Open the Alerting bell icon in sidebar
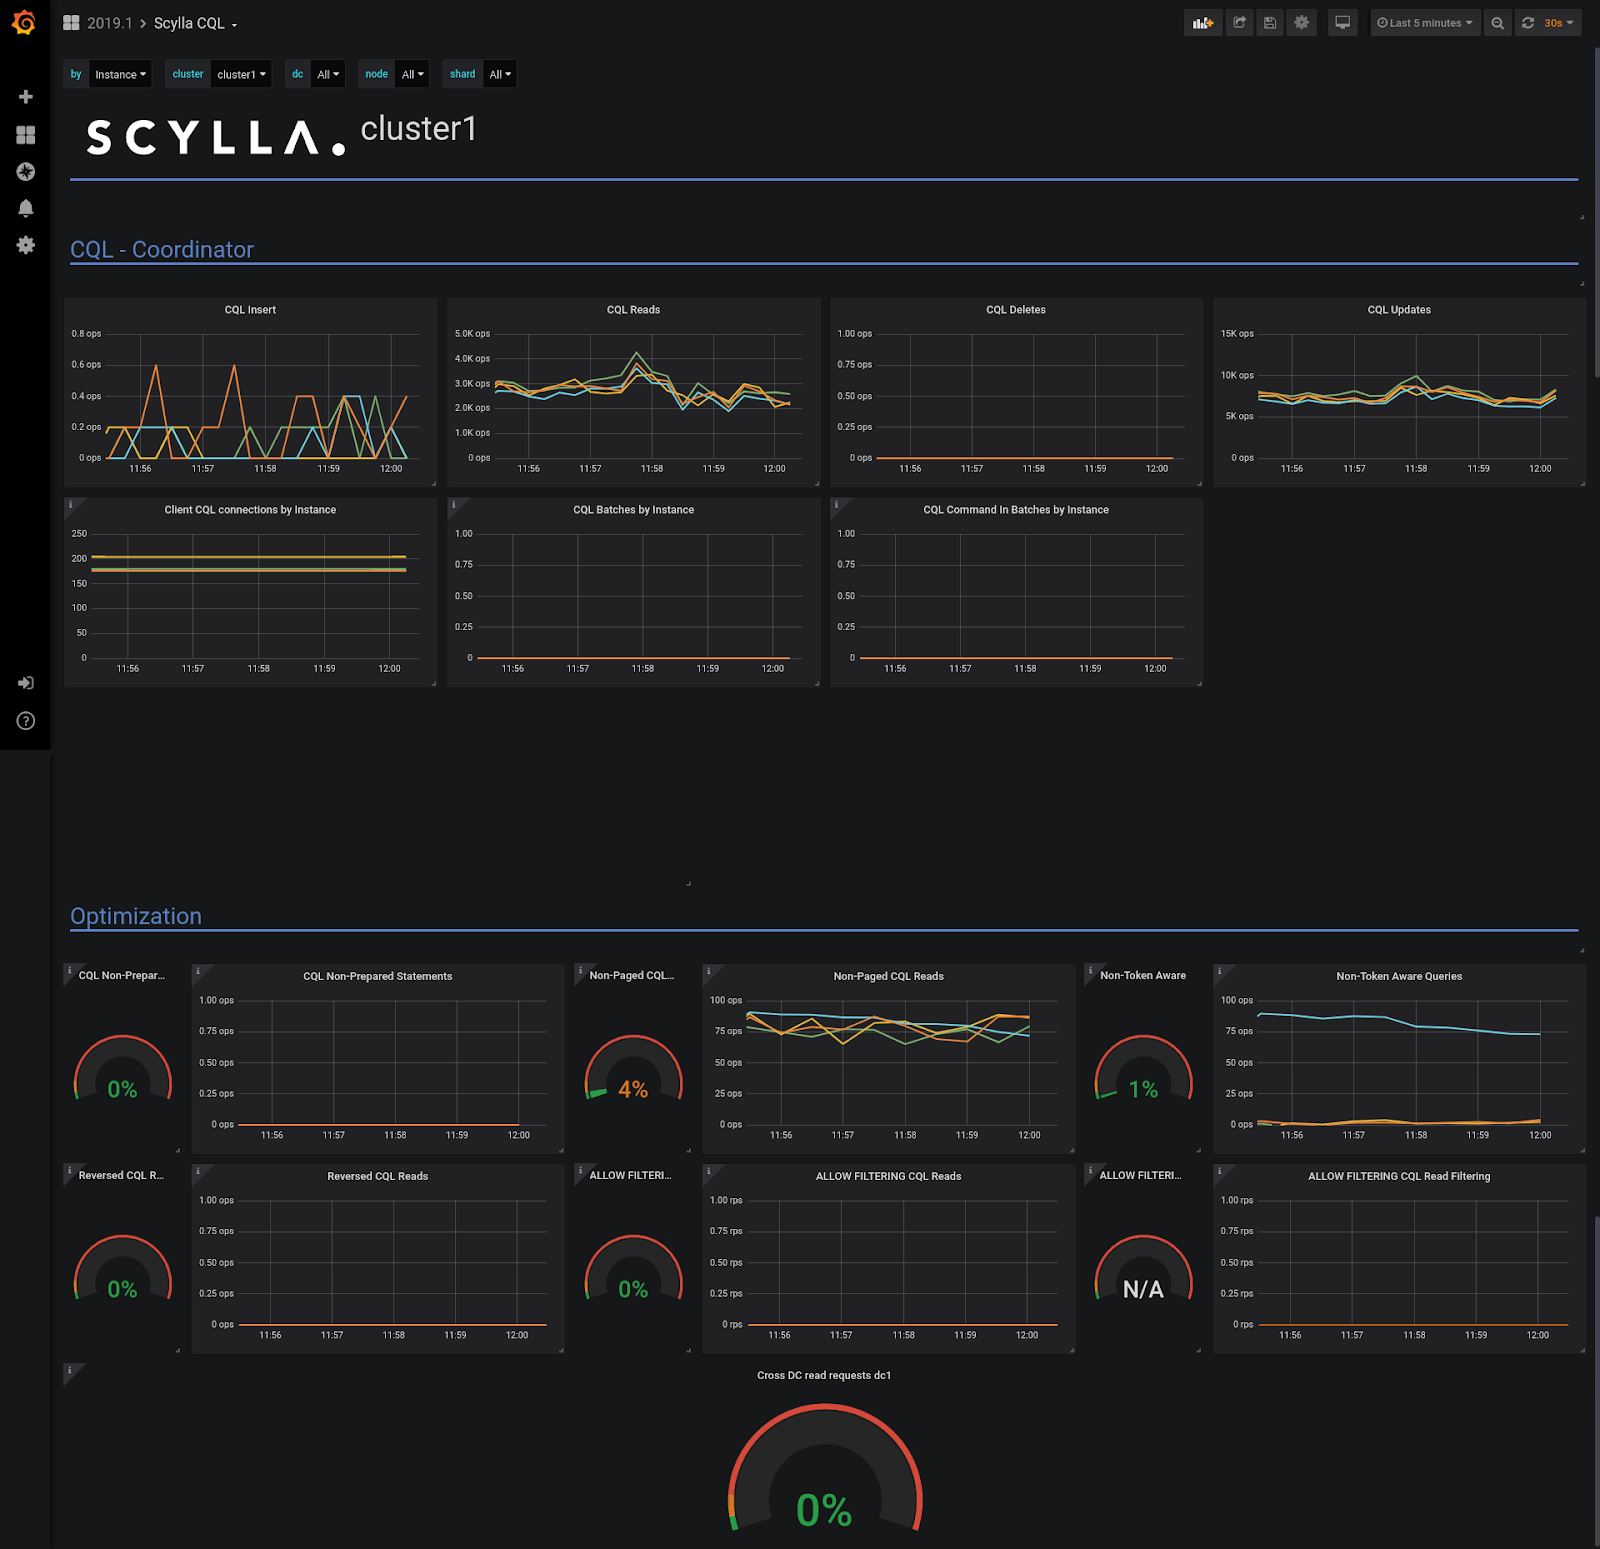Image resolution: width=1600 pixels, height=1549 pixels. pyautogui.click(x=26, y=208)
